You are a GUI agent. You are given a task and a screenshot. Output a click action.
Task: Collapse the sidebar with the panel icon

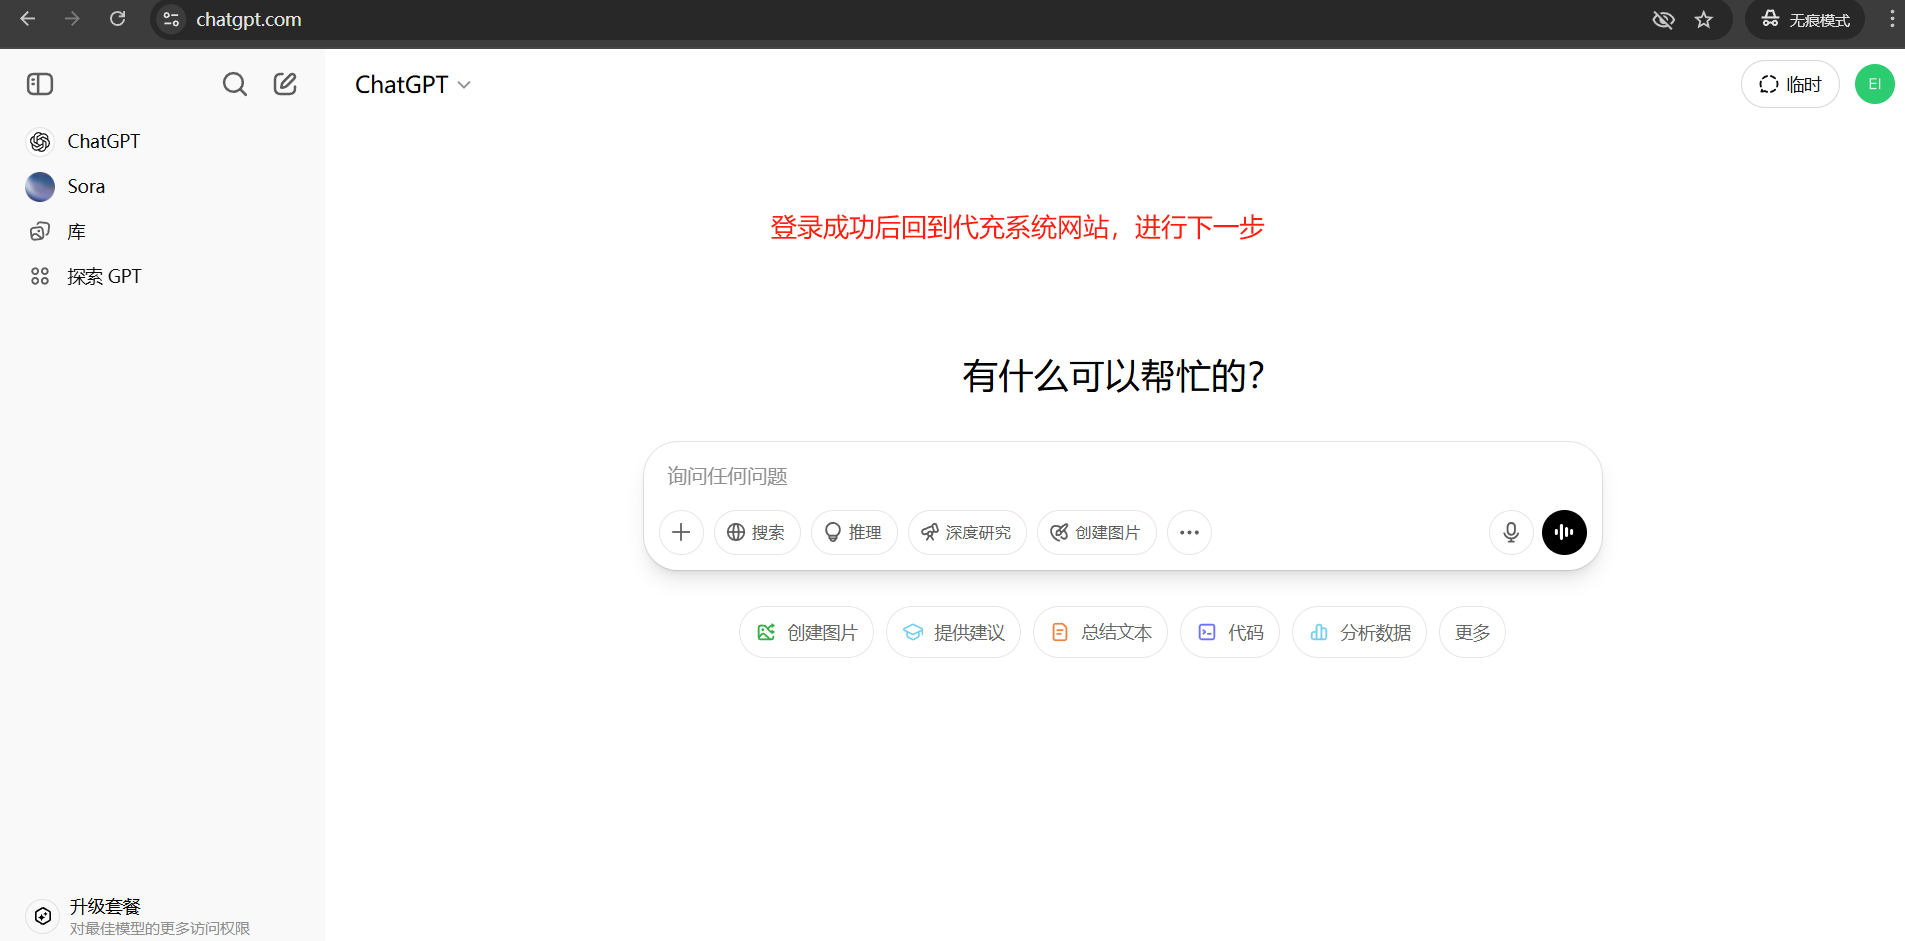[x=40, y=84]
